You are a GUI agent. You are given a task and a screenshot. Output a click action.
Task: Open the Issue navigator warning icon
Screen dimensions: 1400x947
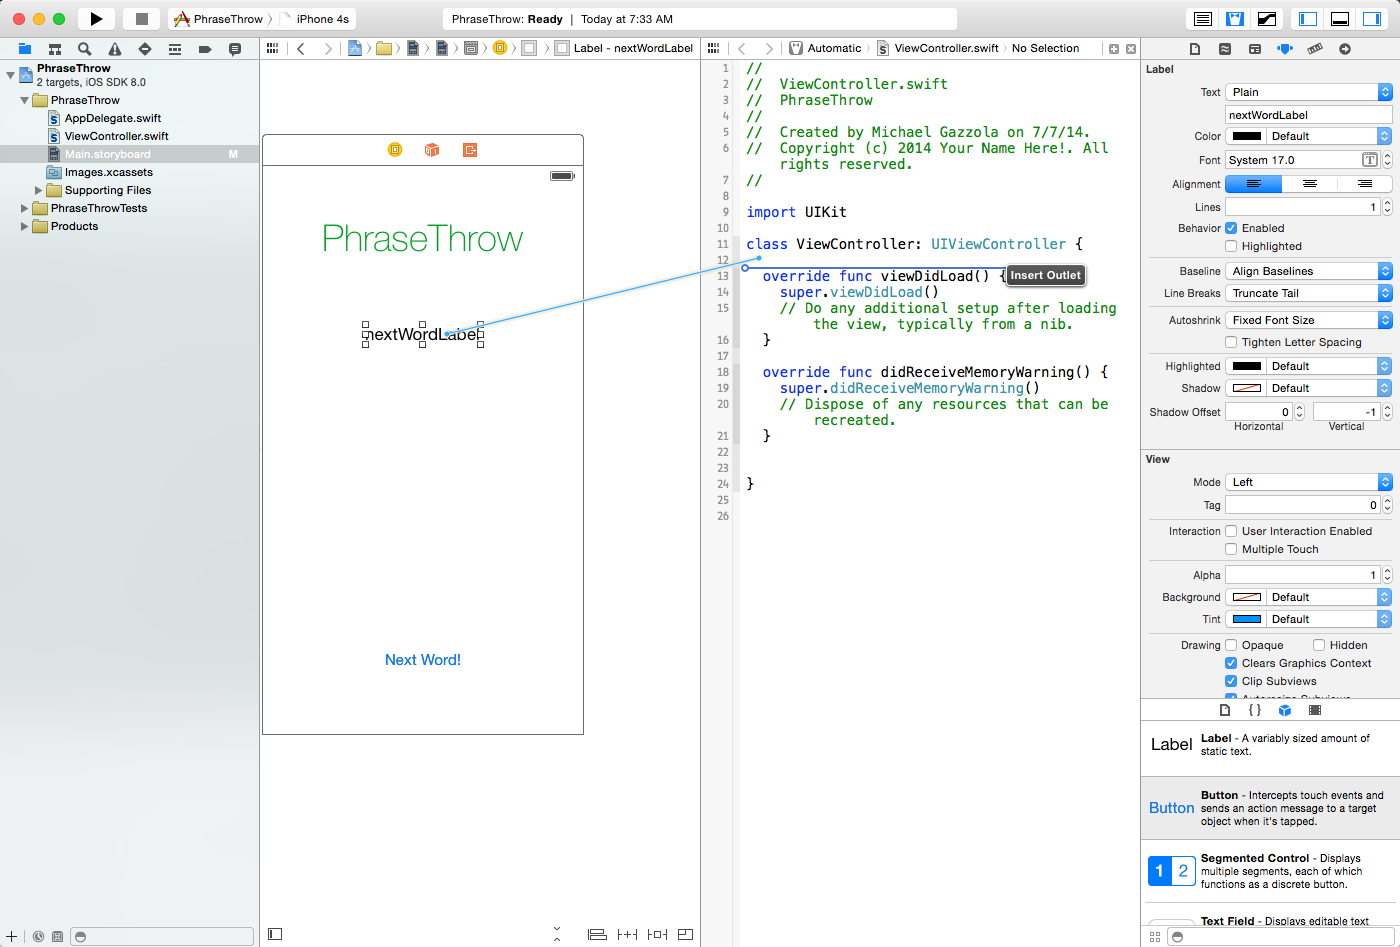pos(115,49)
